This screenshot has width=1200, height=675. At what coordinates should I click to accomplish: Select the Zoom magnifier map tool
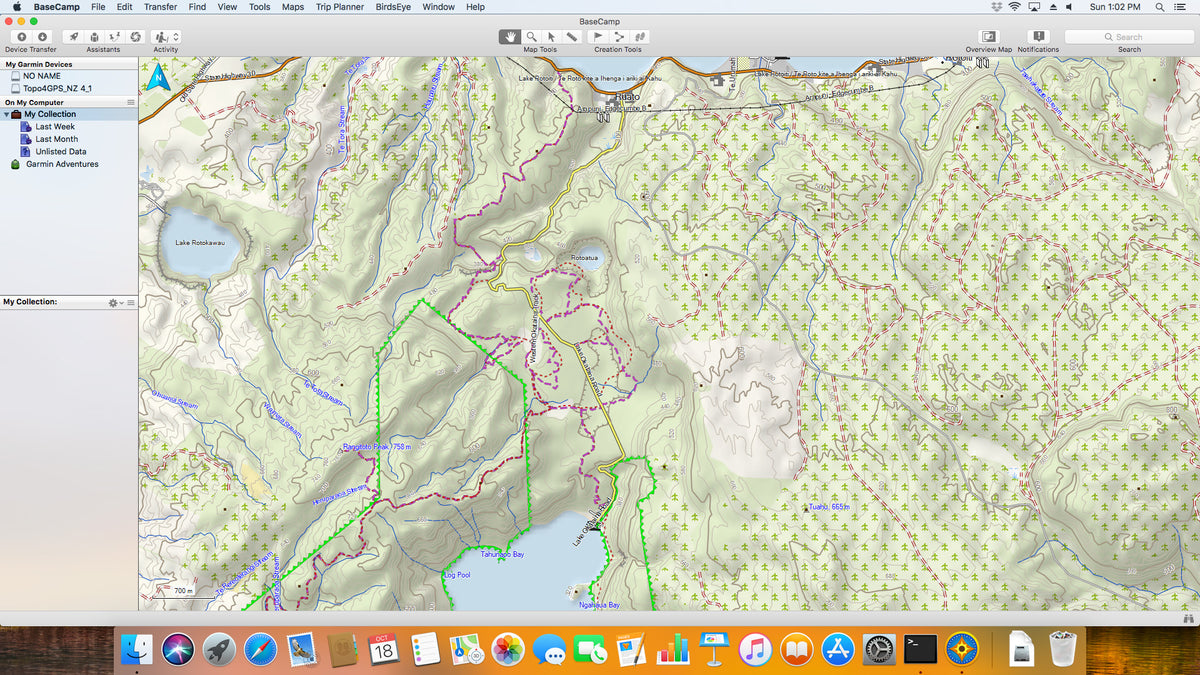pyautogui.click(x=530, y=37)
